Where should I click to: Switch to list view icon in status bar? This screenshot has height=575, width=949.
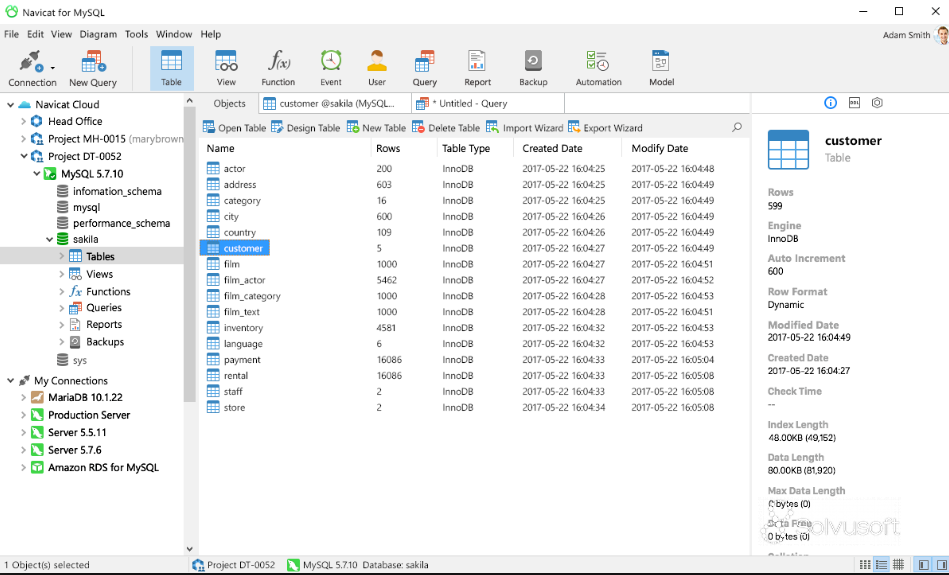pyautogui.click(x=865, y=565)
